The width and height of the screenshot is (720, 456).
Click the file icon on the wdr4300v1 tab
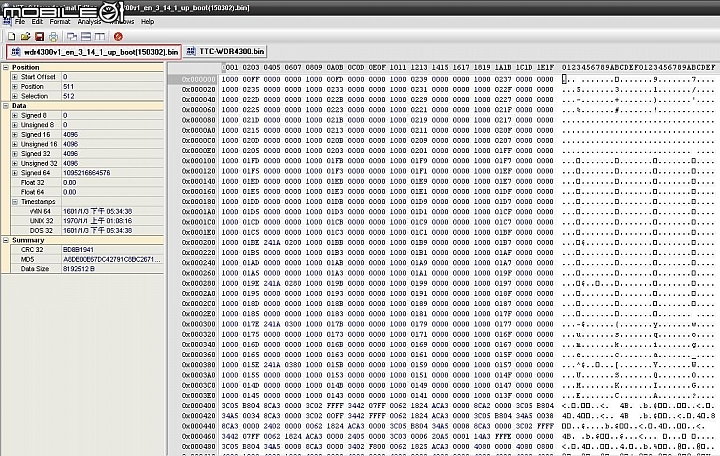16,52
